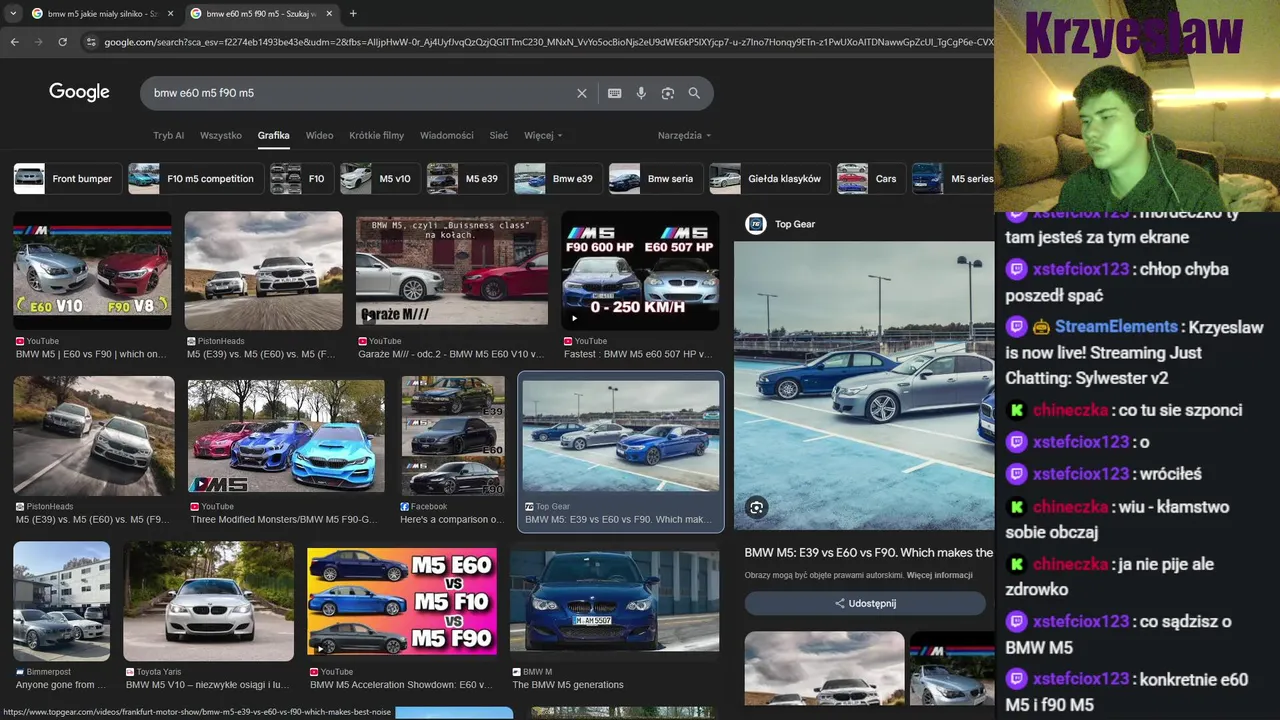Open Three Modified Monsters thumbnail
The height and width of the screenshot is (720, 1280).
[286, 436]
